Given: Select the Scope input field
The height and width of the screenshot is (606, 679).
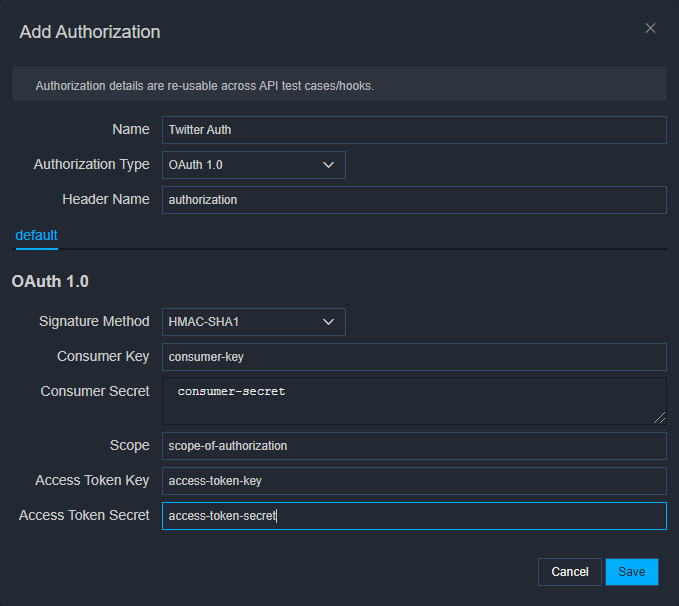Looking at the screenshot, I should coord(414,446).
